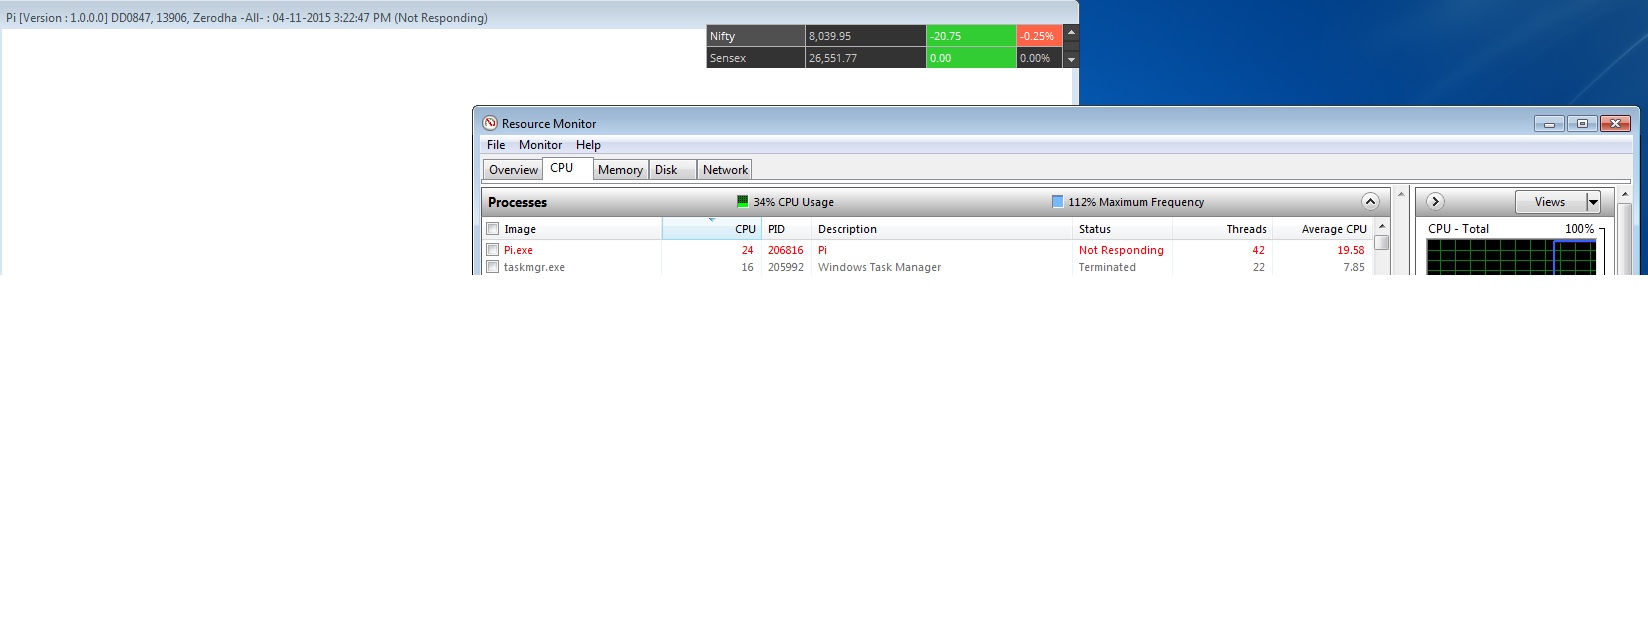Sort by the CPU column header

(x=712, y=229)
